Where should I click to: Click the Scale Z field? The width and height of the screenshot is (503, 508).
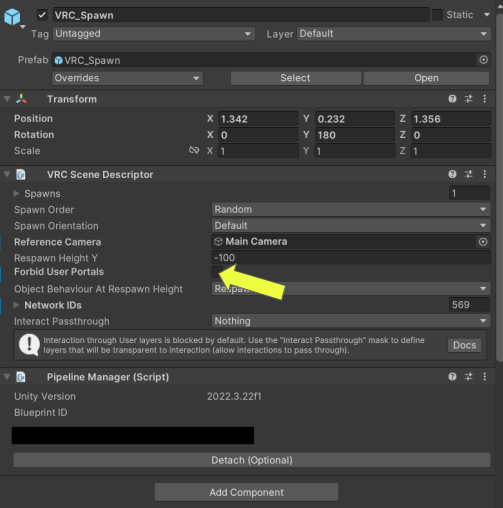tap(451, 151)
